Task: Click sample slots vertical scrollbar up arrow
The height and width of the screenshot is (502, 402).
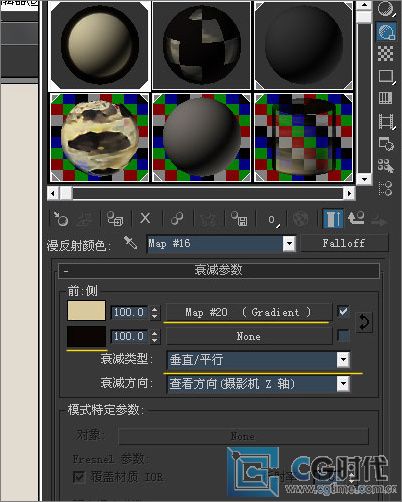Action: click(x=364, y=5)
